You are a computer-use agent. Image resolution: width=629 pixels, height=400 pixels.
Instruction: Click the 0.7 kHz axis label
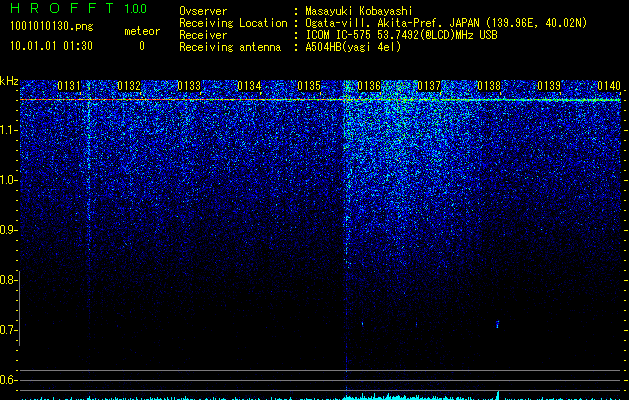point(8,330)
